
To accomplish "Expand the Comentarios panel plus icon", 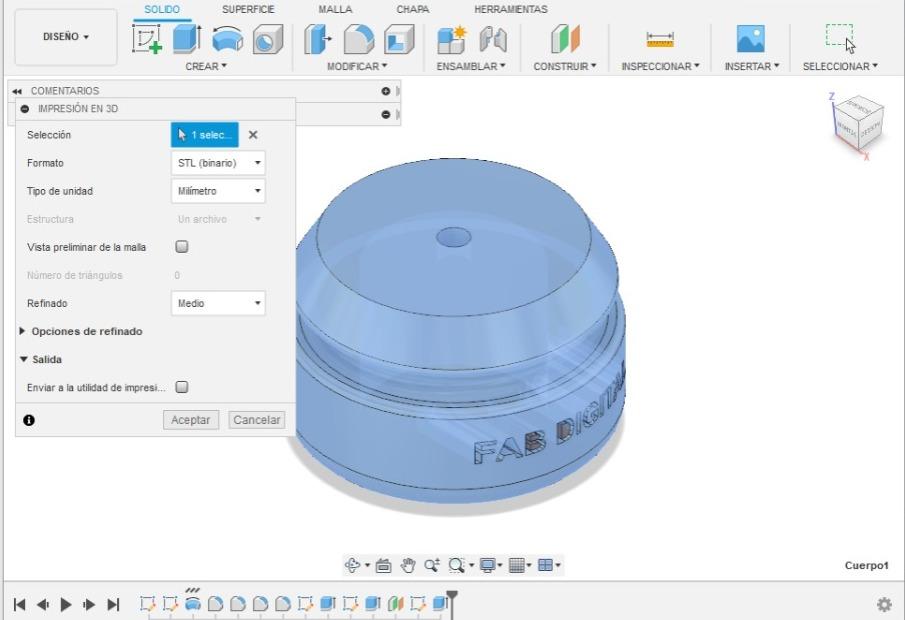I will pyautogui.click(x=386, y=91).
